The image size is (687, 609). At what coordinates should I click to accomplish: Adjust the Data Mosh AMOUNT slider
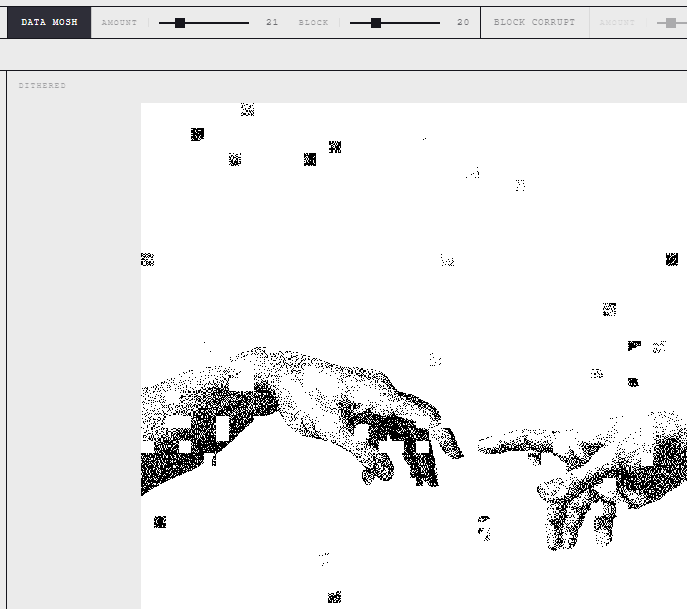(x=204, y=23)
